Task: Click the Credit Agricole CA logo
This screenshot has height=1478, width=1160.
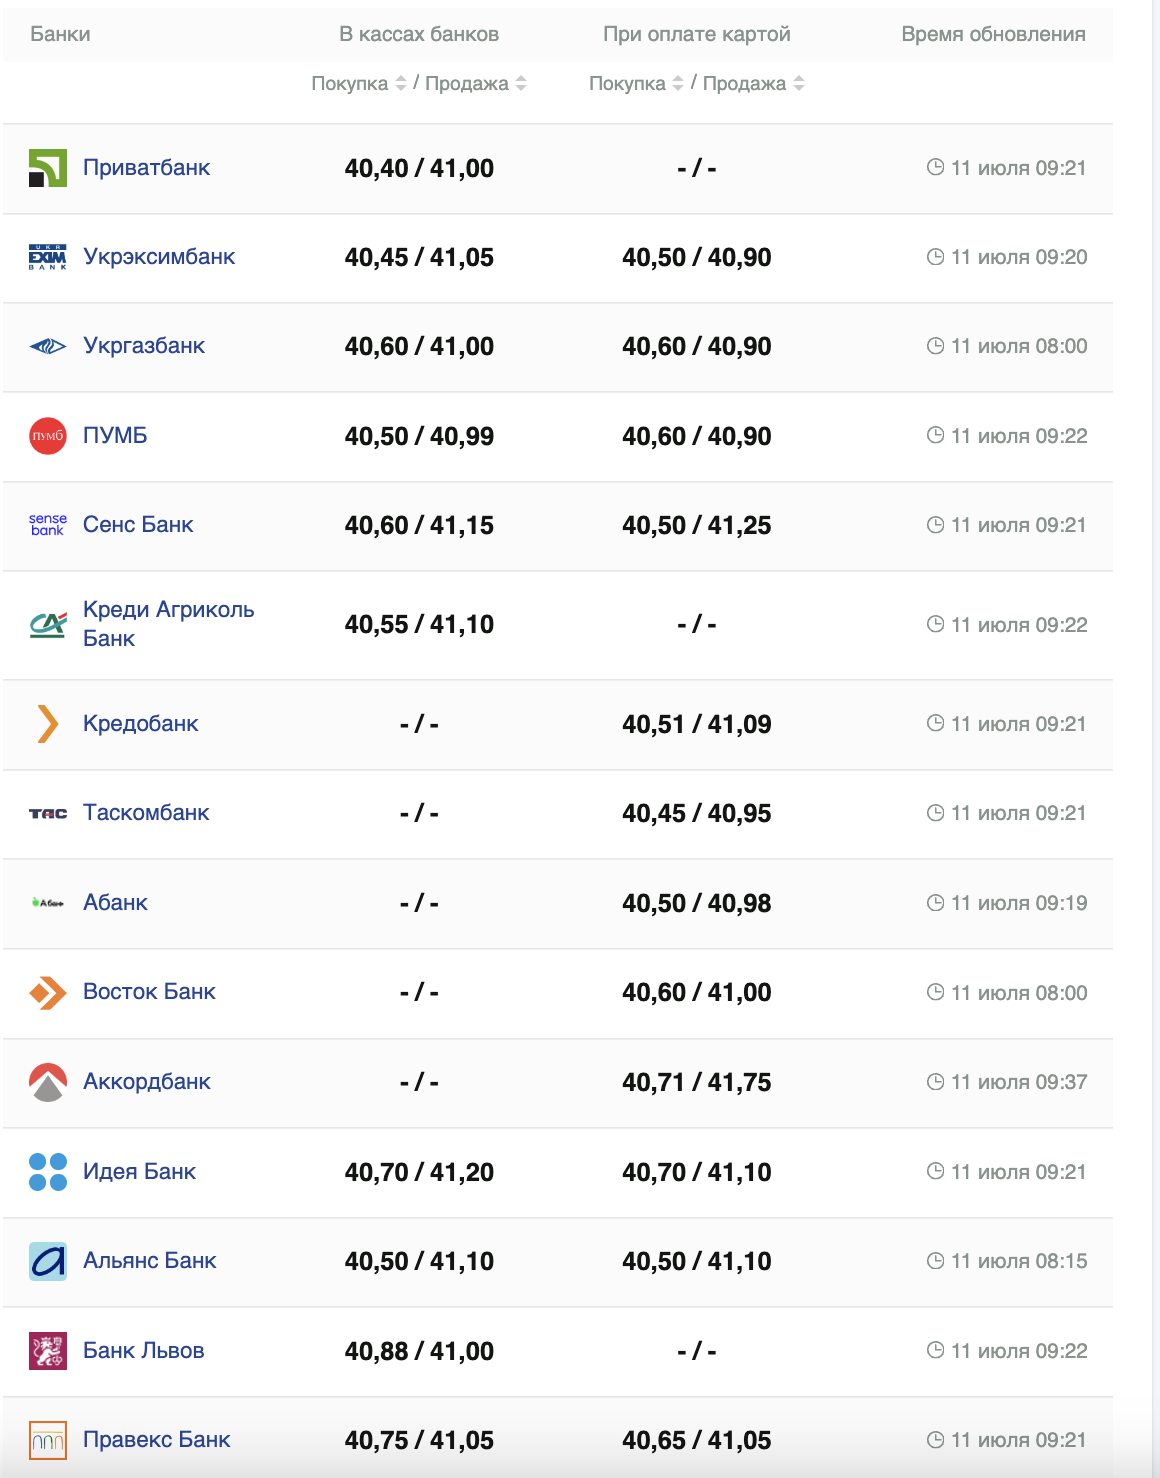Action: click(48, 625)
